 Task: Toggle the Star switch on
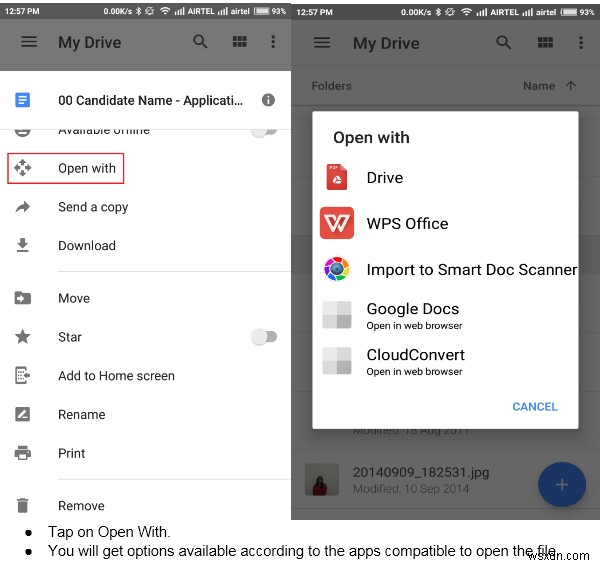(x=264, y=337)
